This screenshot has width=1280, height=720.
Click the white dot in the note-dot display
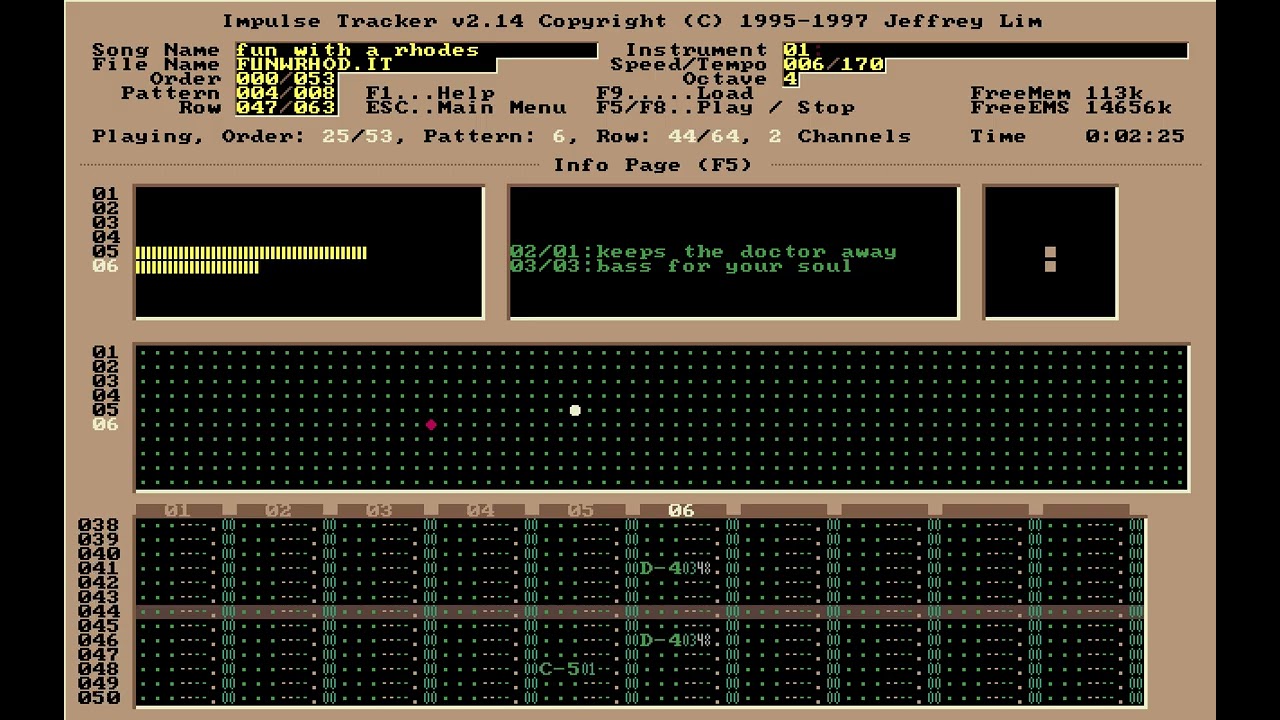[x=575, y=410]
